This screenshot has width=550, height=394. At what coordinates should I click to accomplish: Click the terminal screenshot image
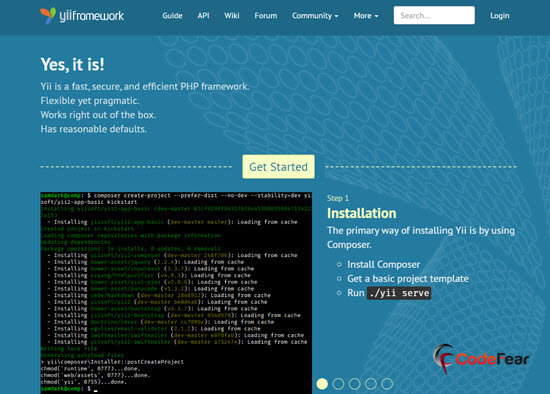click(x=176, y=293)
